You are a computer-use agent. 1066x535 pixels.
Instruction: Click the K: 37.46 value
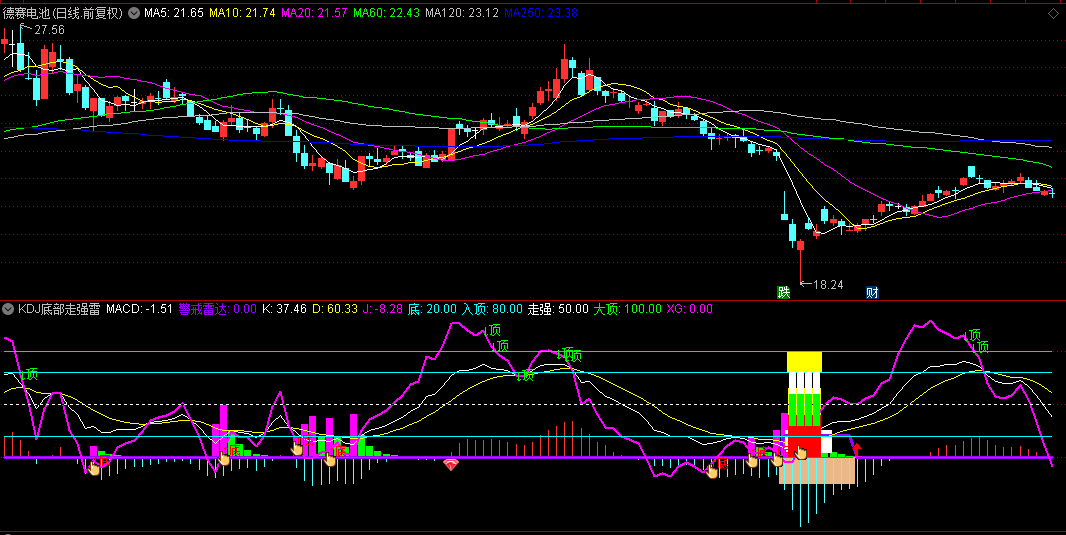(x=284, y=309)
